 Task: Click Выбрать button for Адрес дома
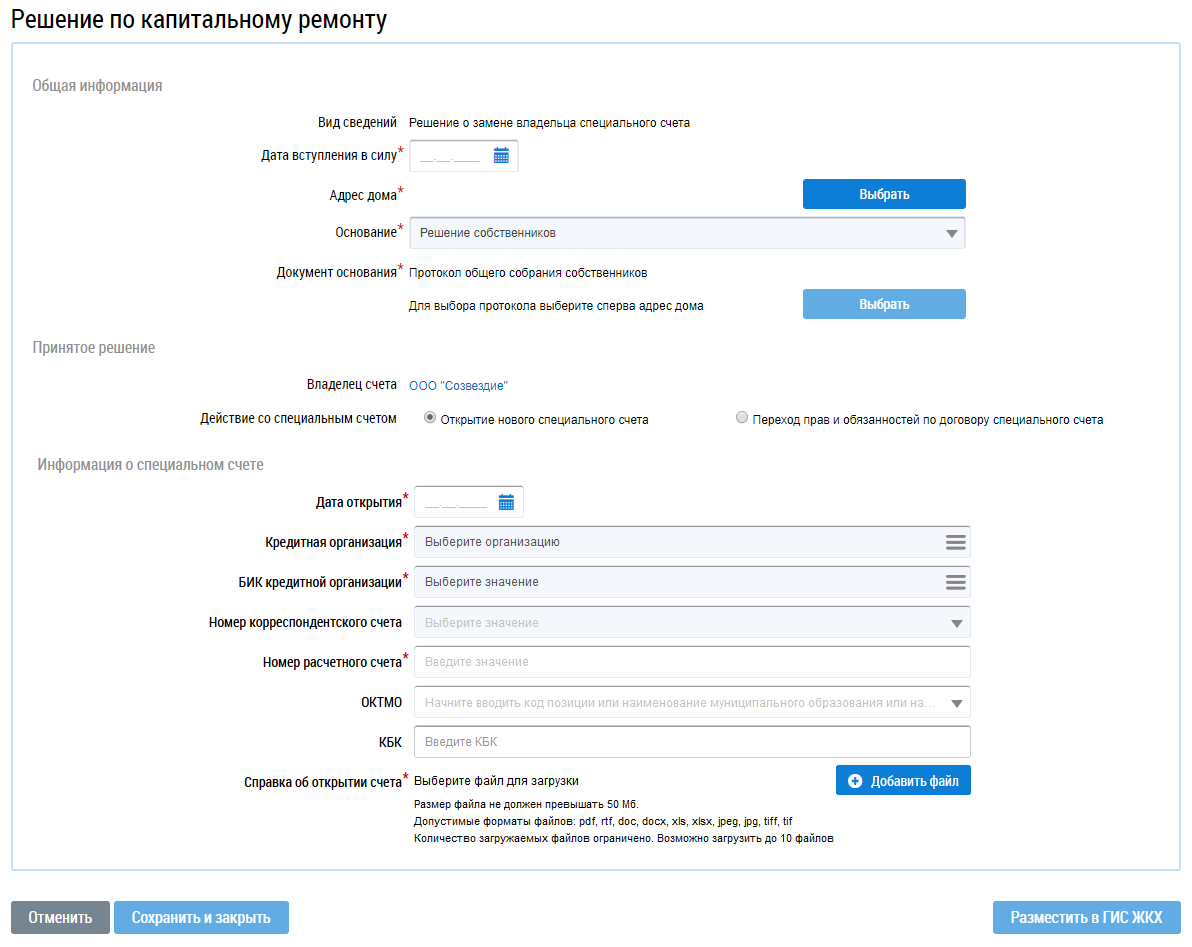[x=884, y=194]
